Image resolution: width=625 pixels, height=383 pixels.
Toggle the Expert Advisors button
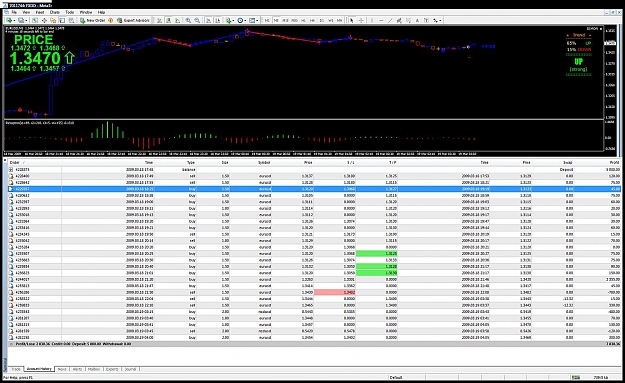[x=133, y=20]
